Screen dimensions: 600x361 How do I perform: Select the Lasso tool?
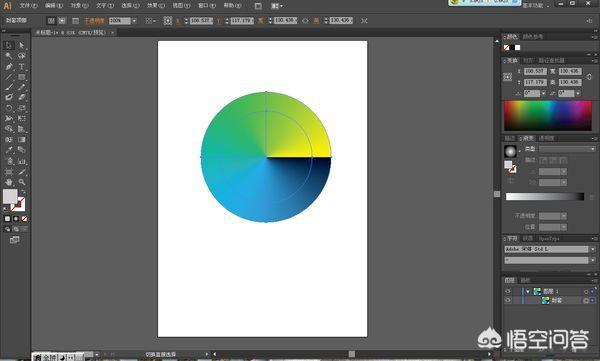[22, 56]
